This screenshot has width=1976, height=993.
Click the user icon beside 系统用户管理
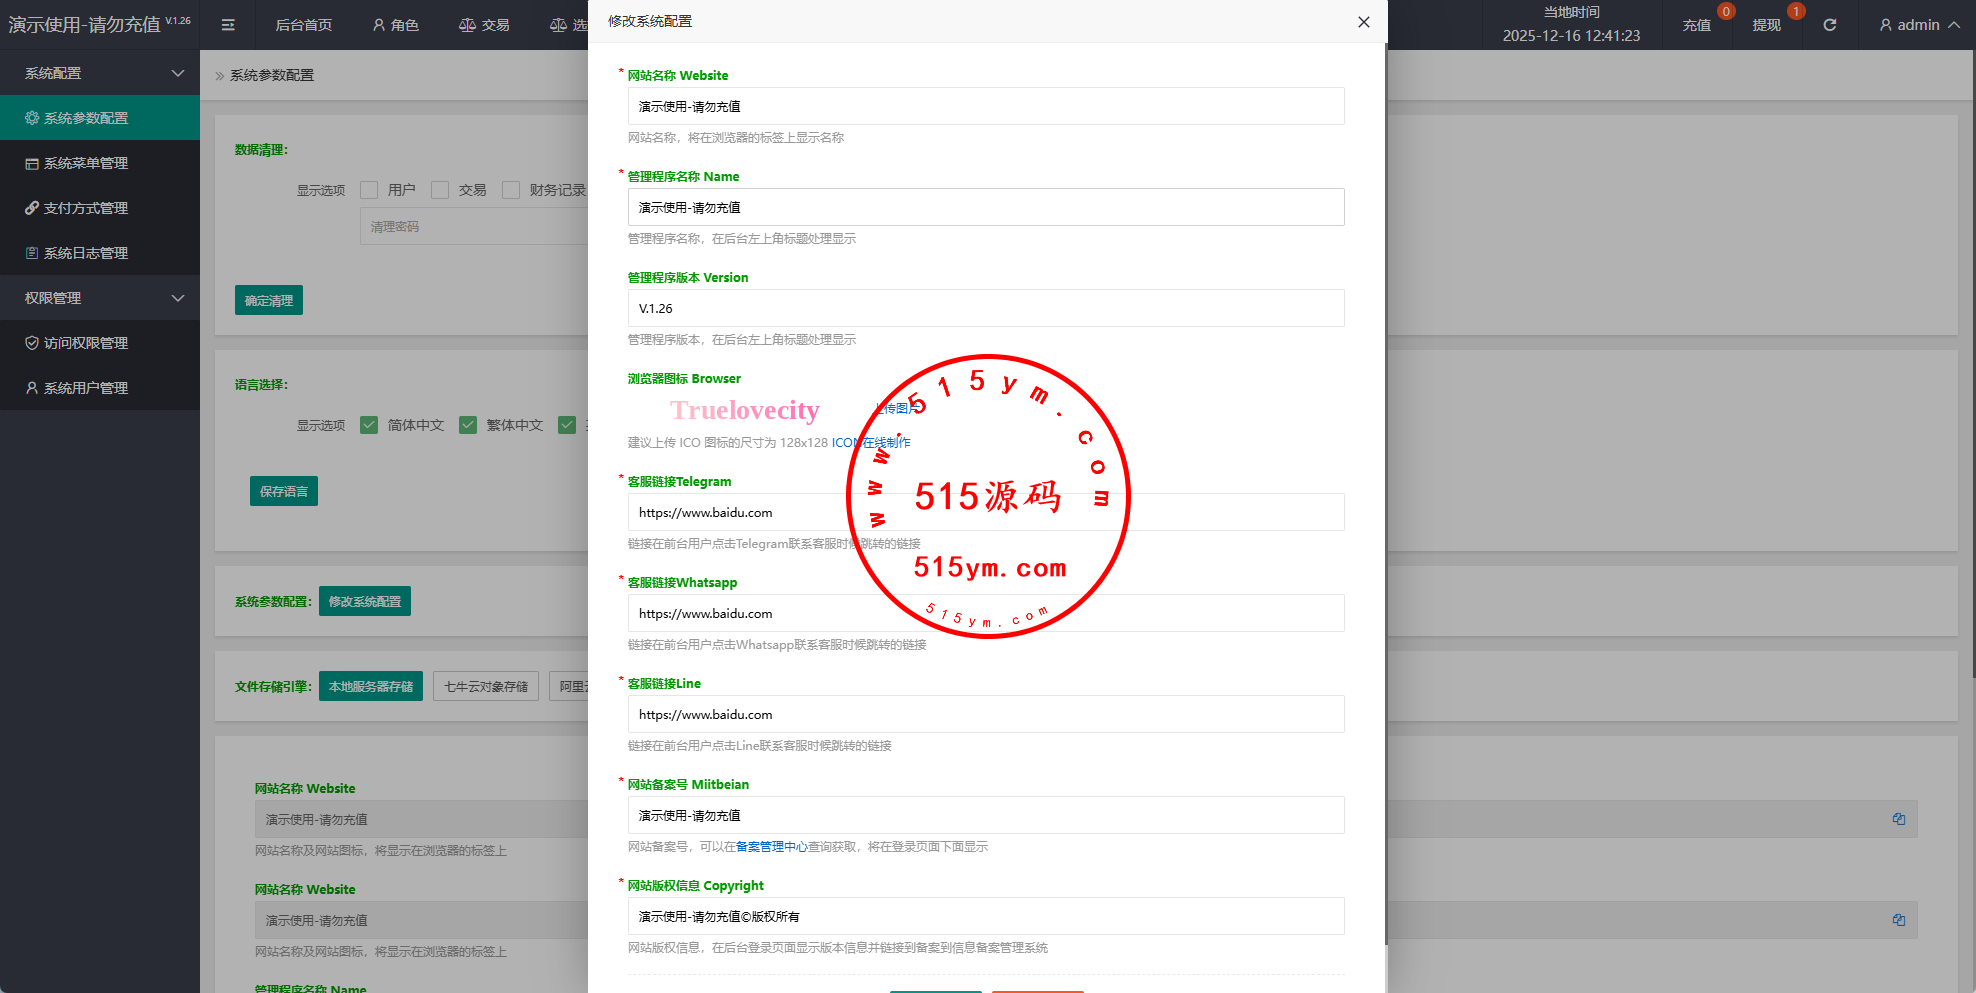[32, 388]
